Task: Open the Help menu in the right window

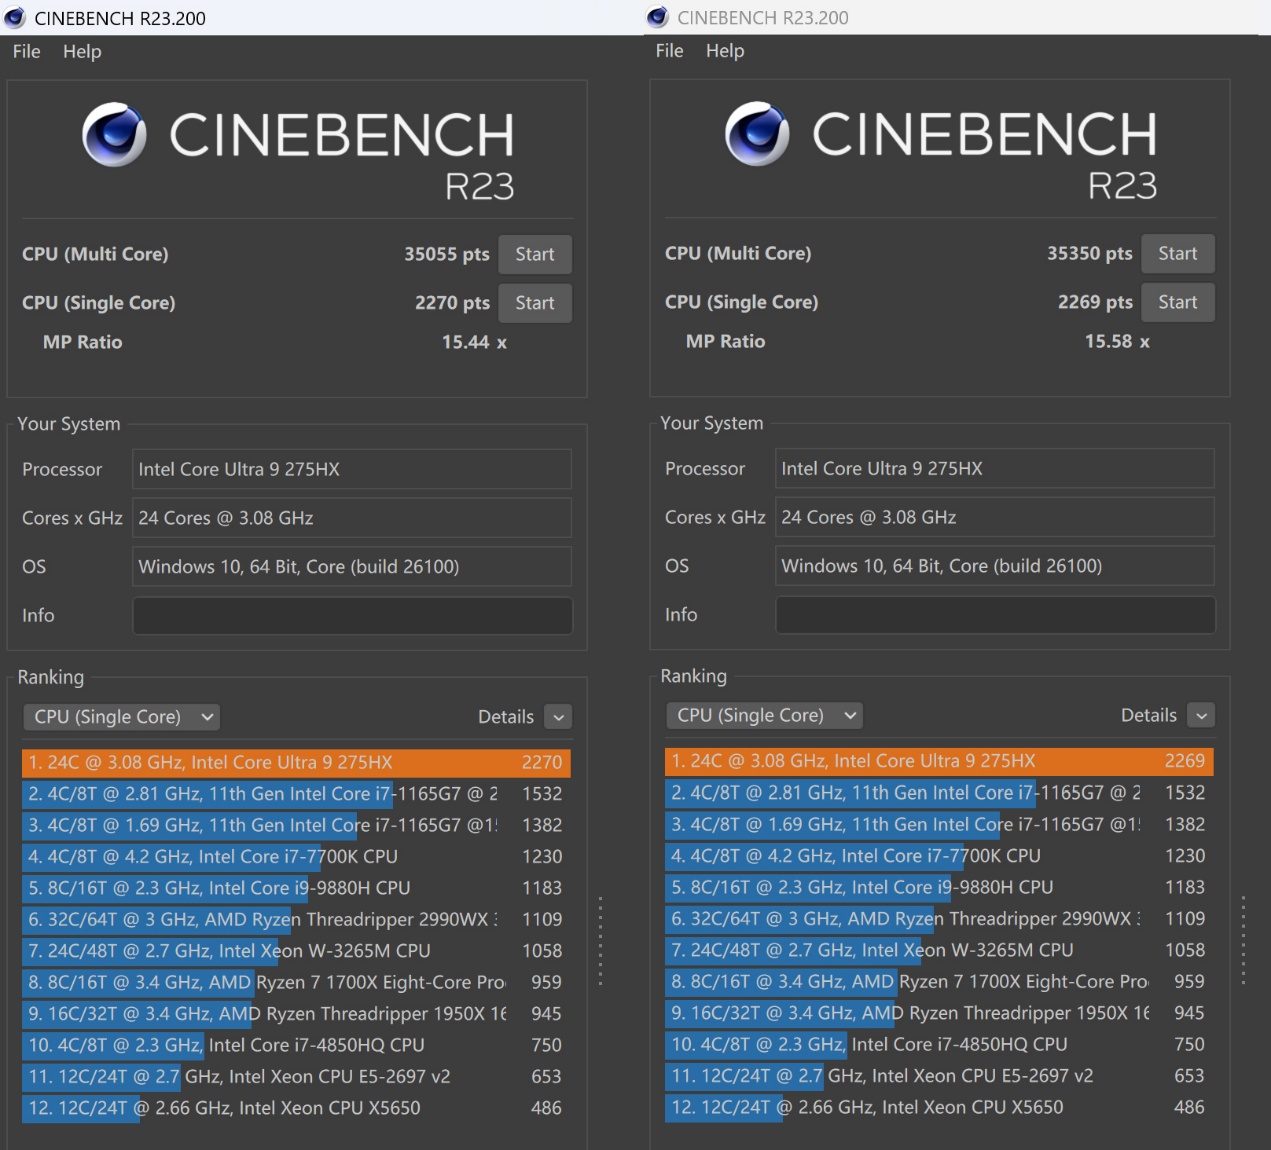Action: click(725, 50)
